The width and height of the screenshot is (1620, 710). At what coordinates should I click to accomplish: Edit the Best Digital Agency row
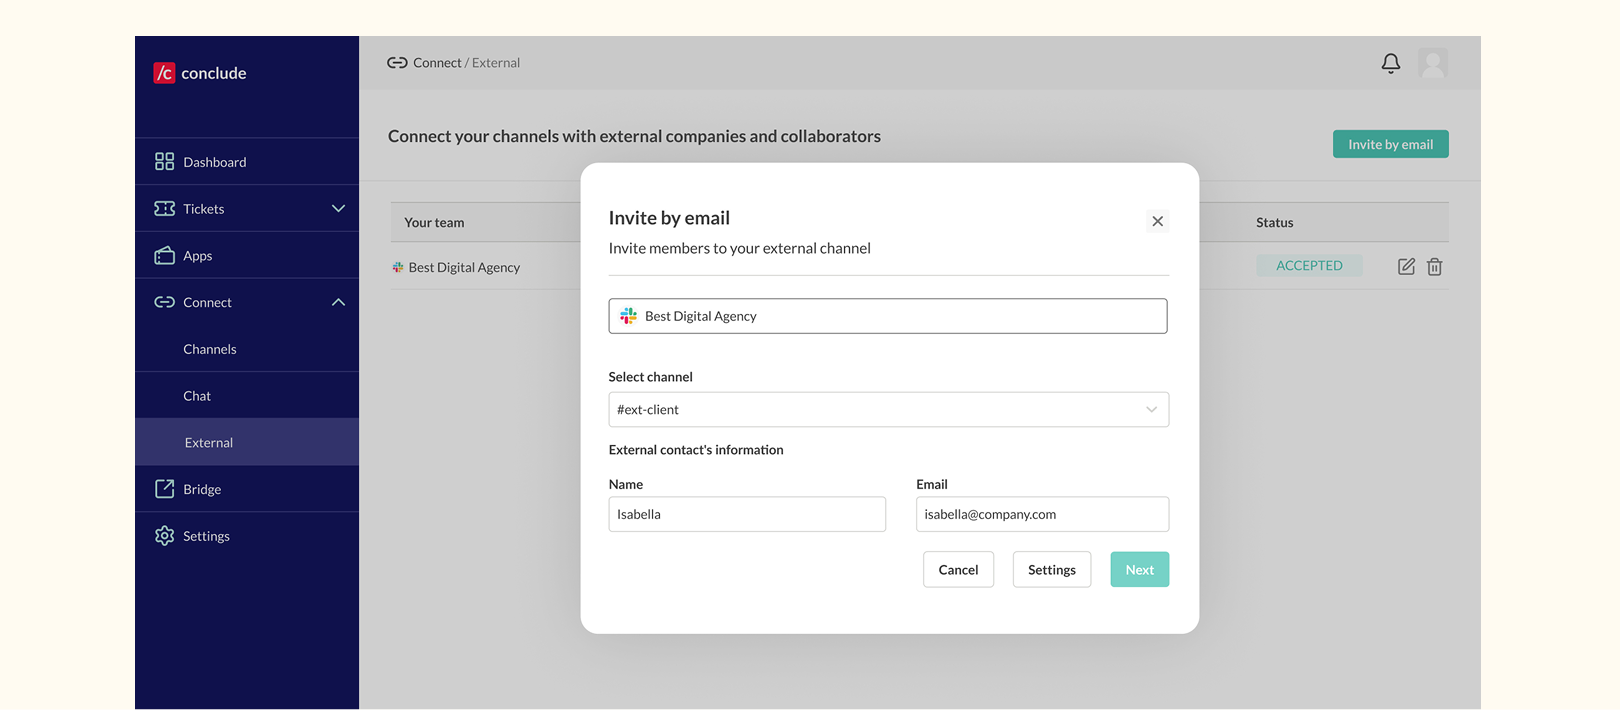coord(1406,266)
